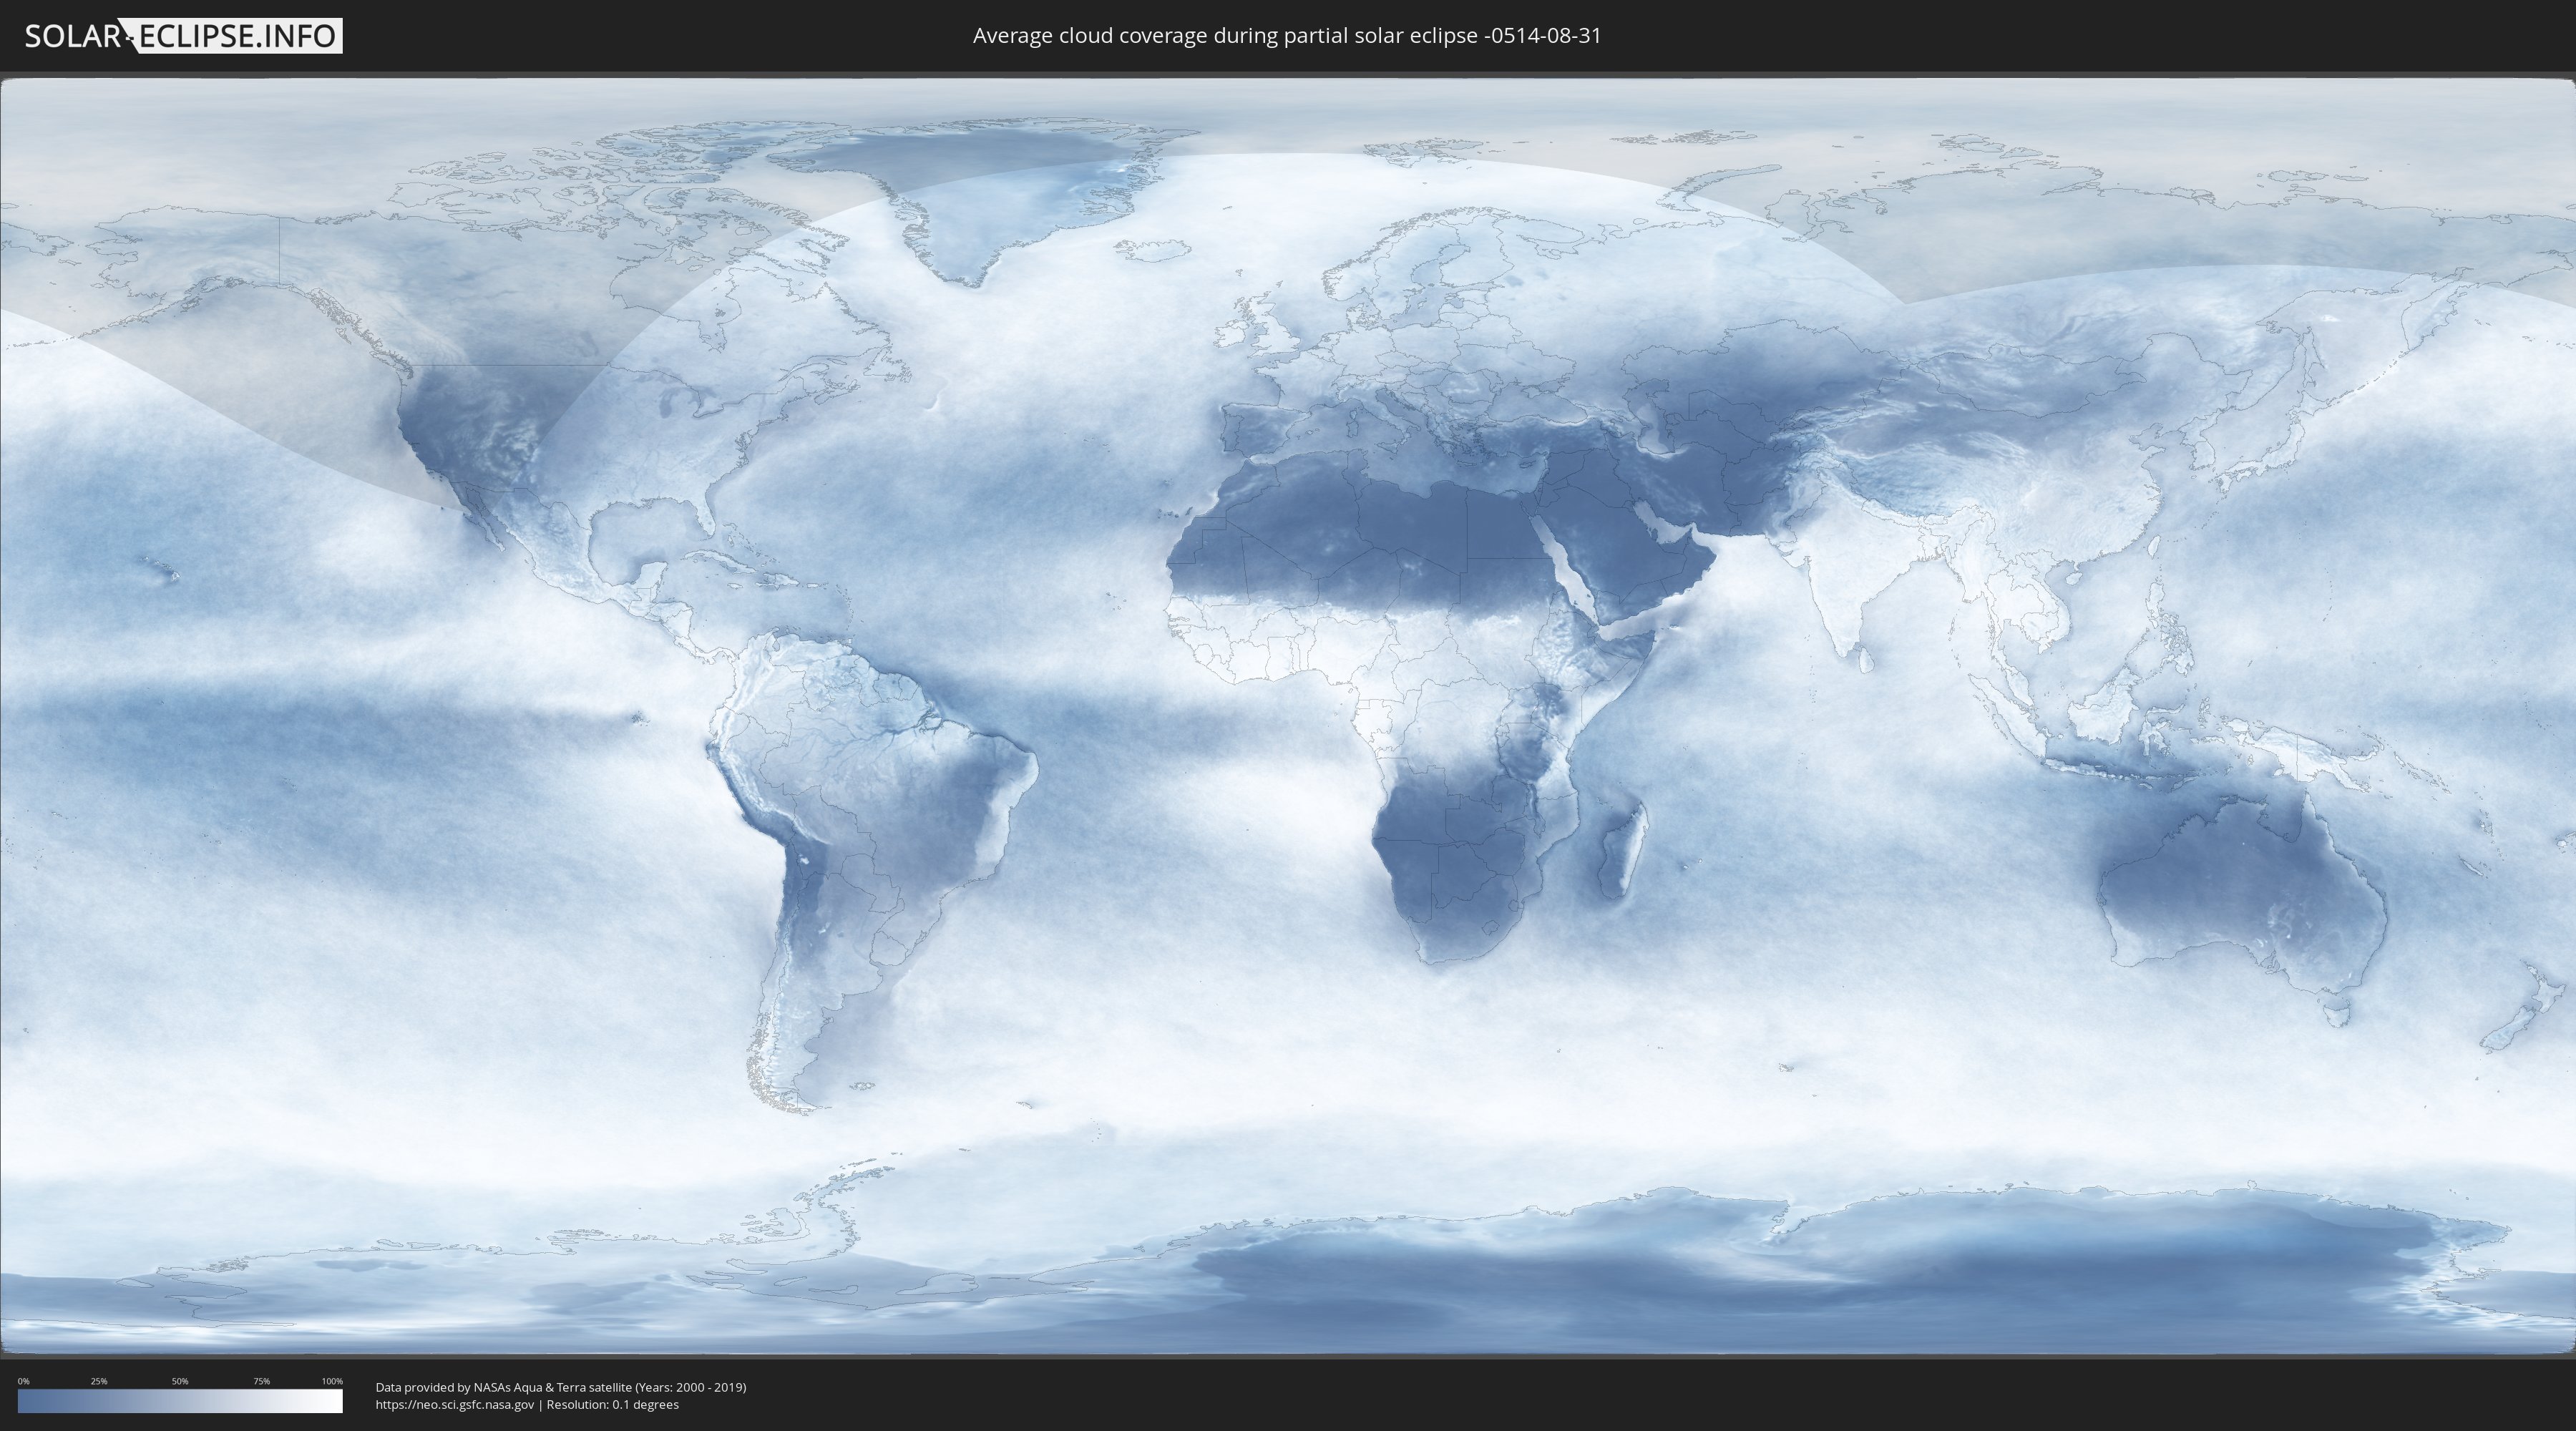Screen dimensions: 2576x1431
Task: Click the '50%' legend label
Action: (180, 1381)
